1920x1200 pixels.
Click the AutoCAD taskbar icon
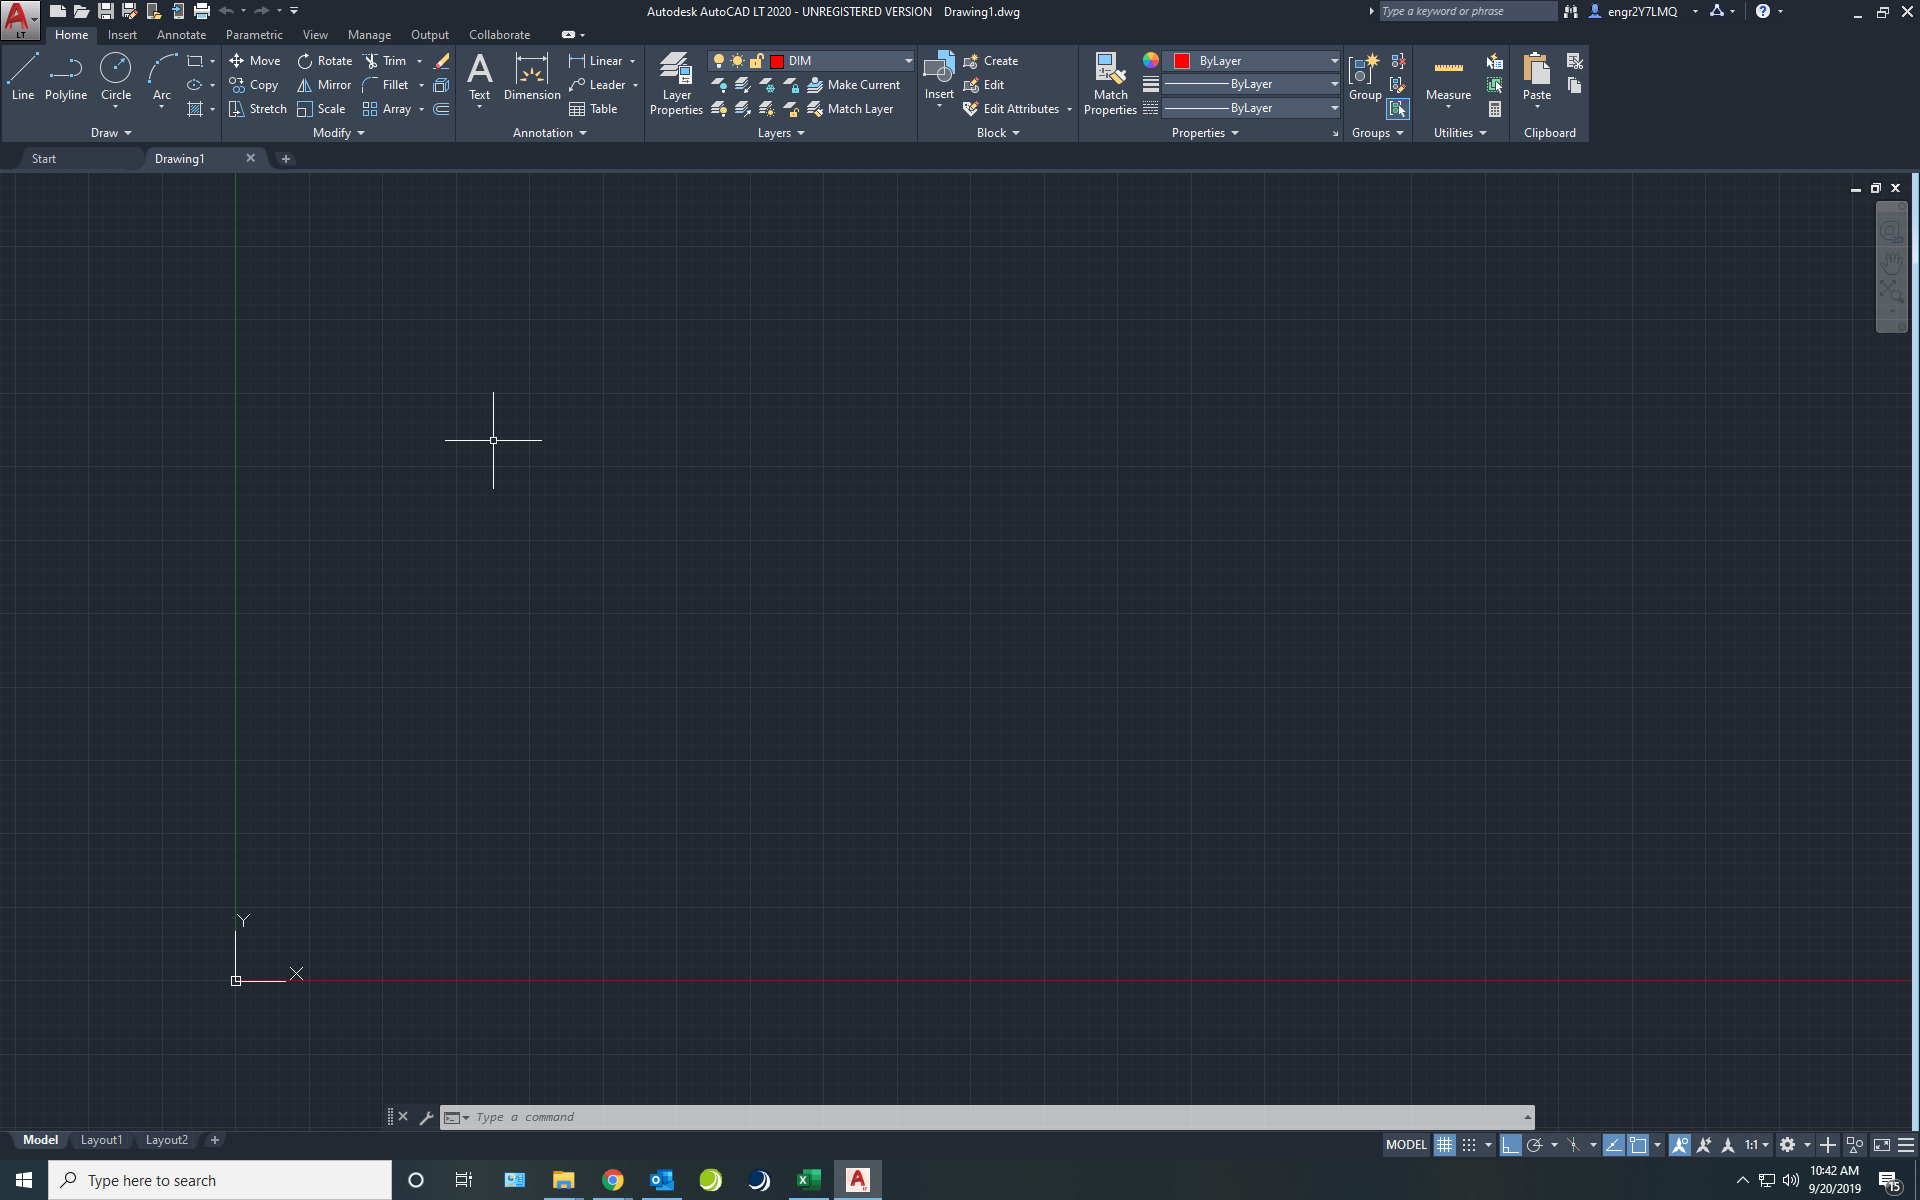click(x=857, y=1181)
